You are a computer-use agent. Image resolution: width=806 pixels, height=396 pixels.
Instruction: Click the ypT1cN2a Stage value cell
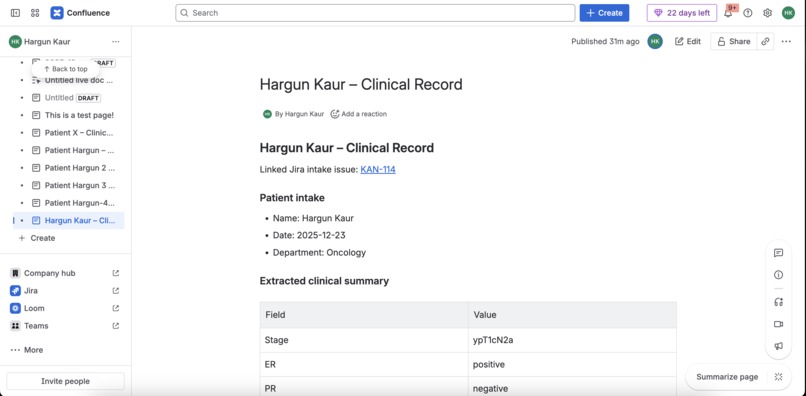(x=572, y=340)
